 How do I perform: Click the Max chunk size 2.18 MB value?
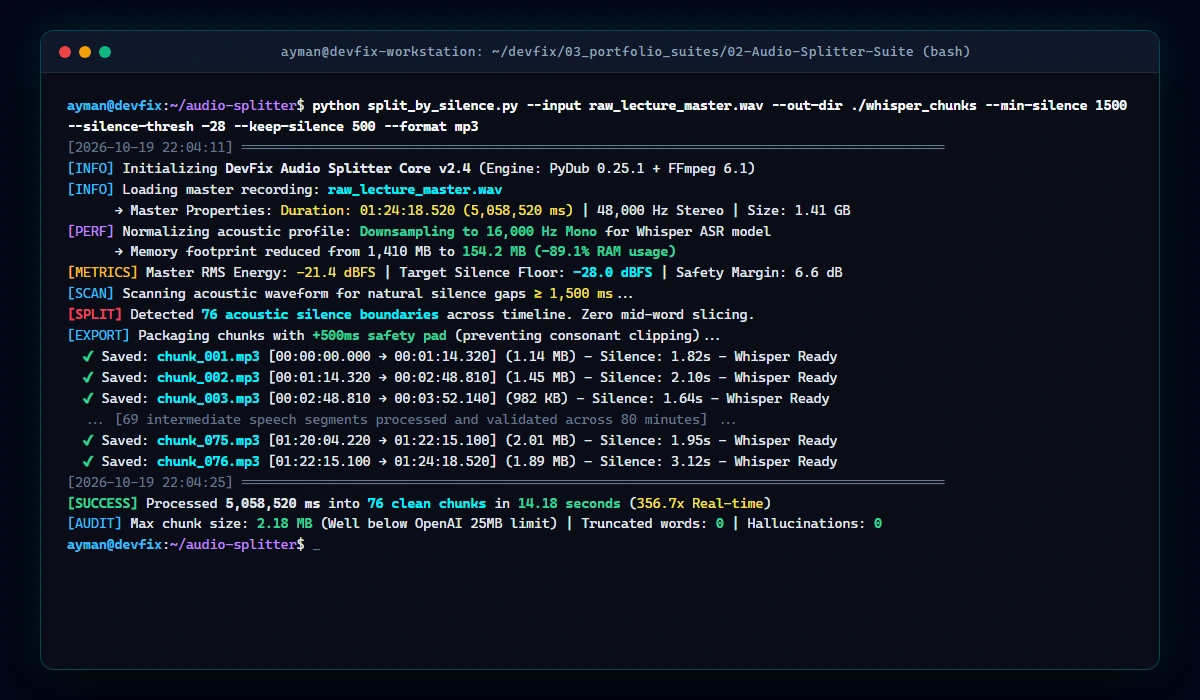pyautogui.click(x=284, y=525)
